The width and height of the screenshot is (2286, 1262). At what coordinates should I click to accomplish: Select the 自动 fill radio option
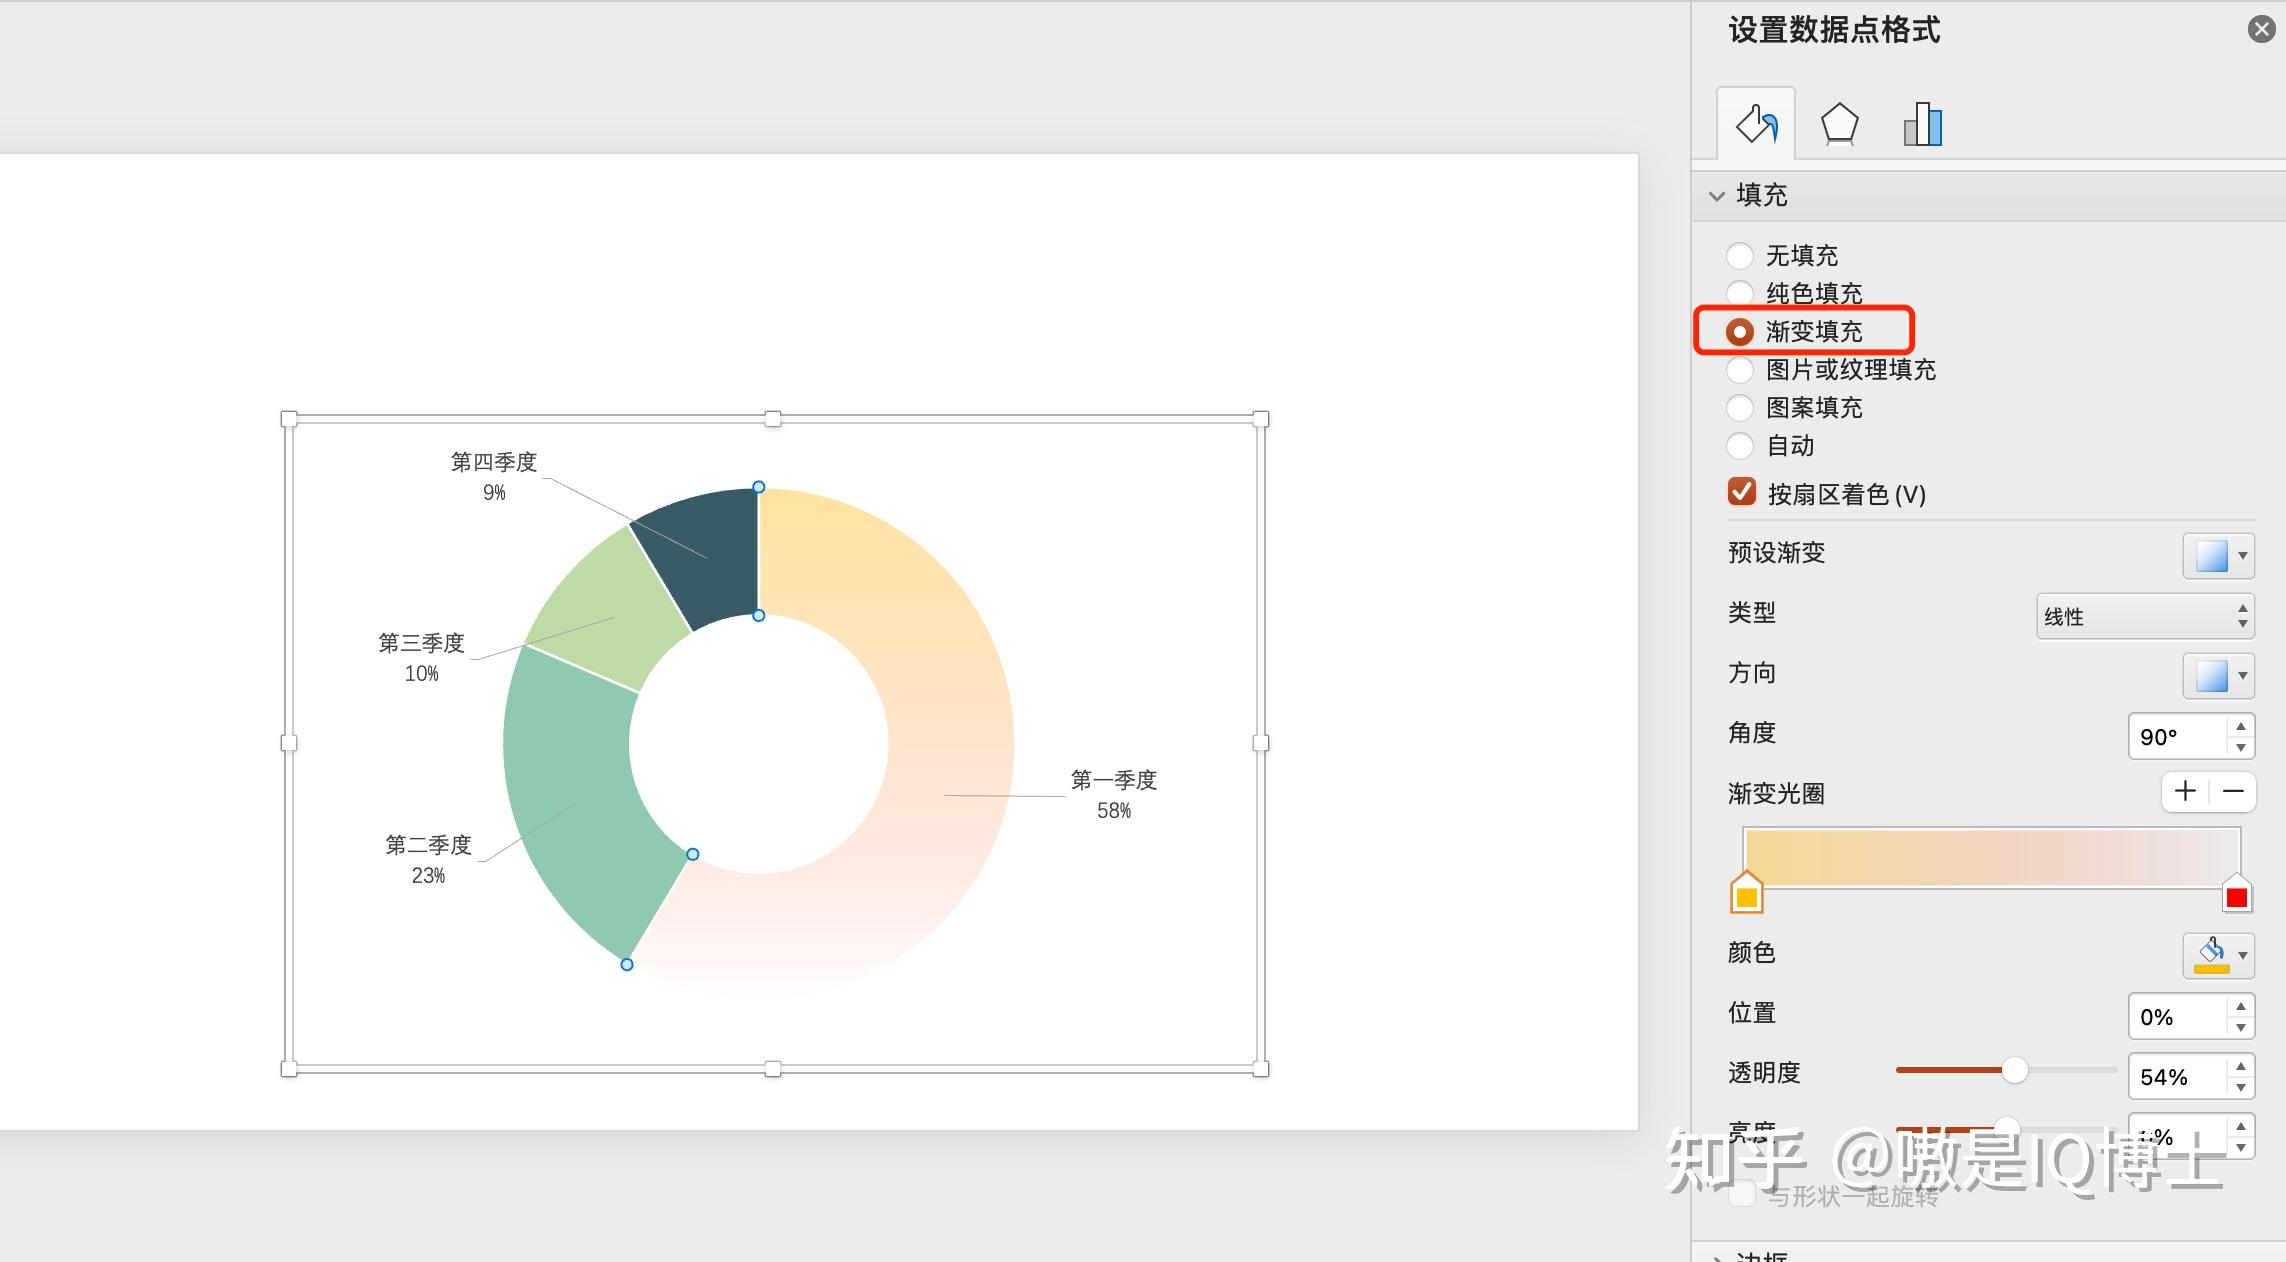coord(1740,446)
